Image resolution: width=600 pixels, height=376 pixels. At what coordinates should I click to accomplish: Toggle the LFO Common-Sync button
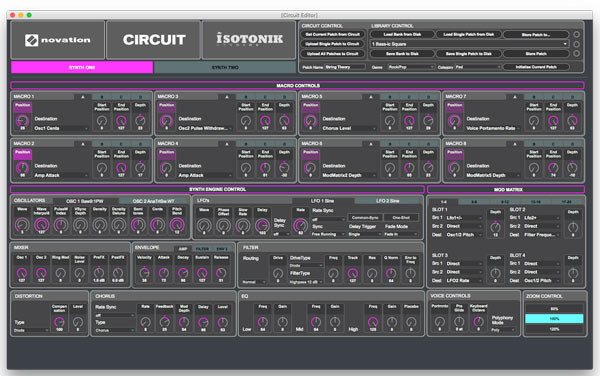365,218
